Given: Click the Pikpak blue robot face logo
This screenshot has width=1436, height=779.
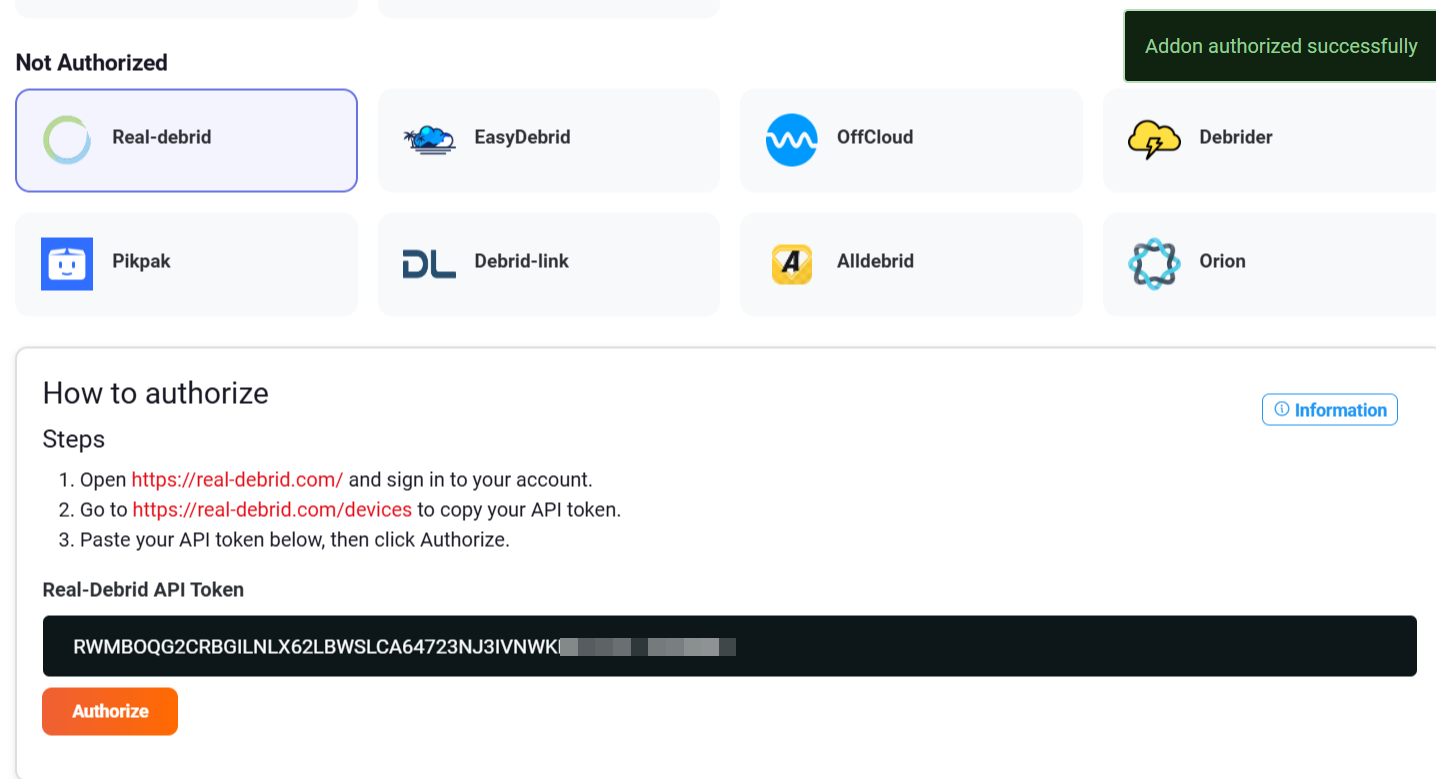Looking at the screenshot, I should tap(67, 263).
